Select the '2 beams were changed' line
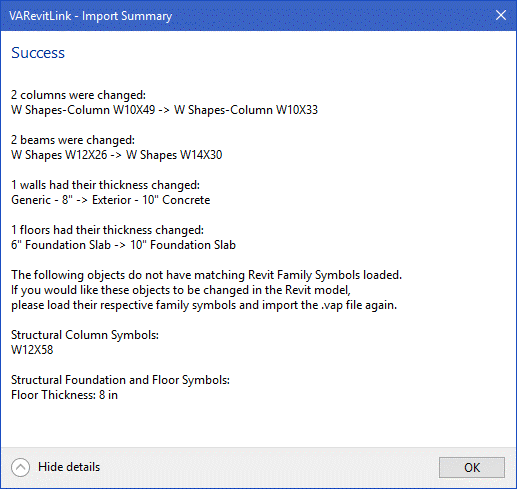 (x=73, y=140)
